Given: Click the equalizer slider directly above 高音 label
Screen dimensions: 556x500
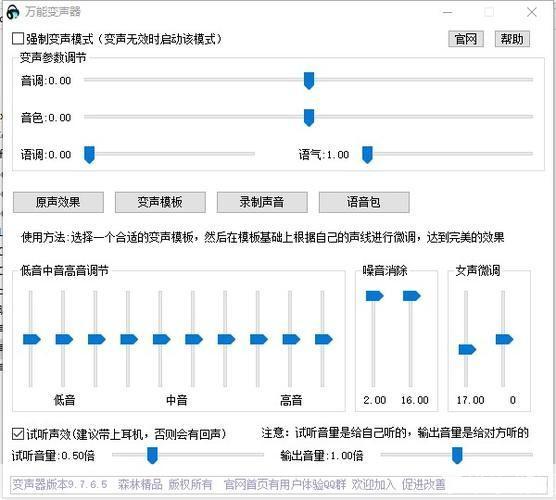Looking at the screenshot, I should pos(291,339).
